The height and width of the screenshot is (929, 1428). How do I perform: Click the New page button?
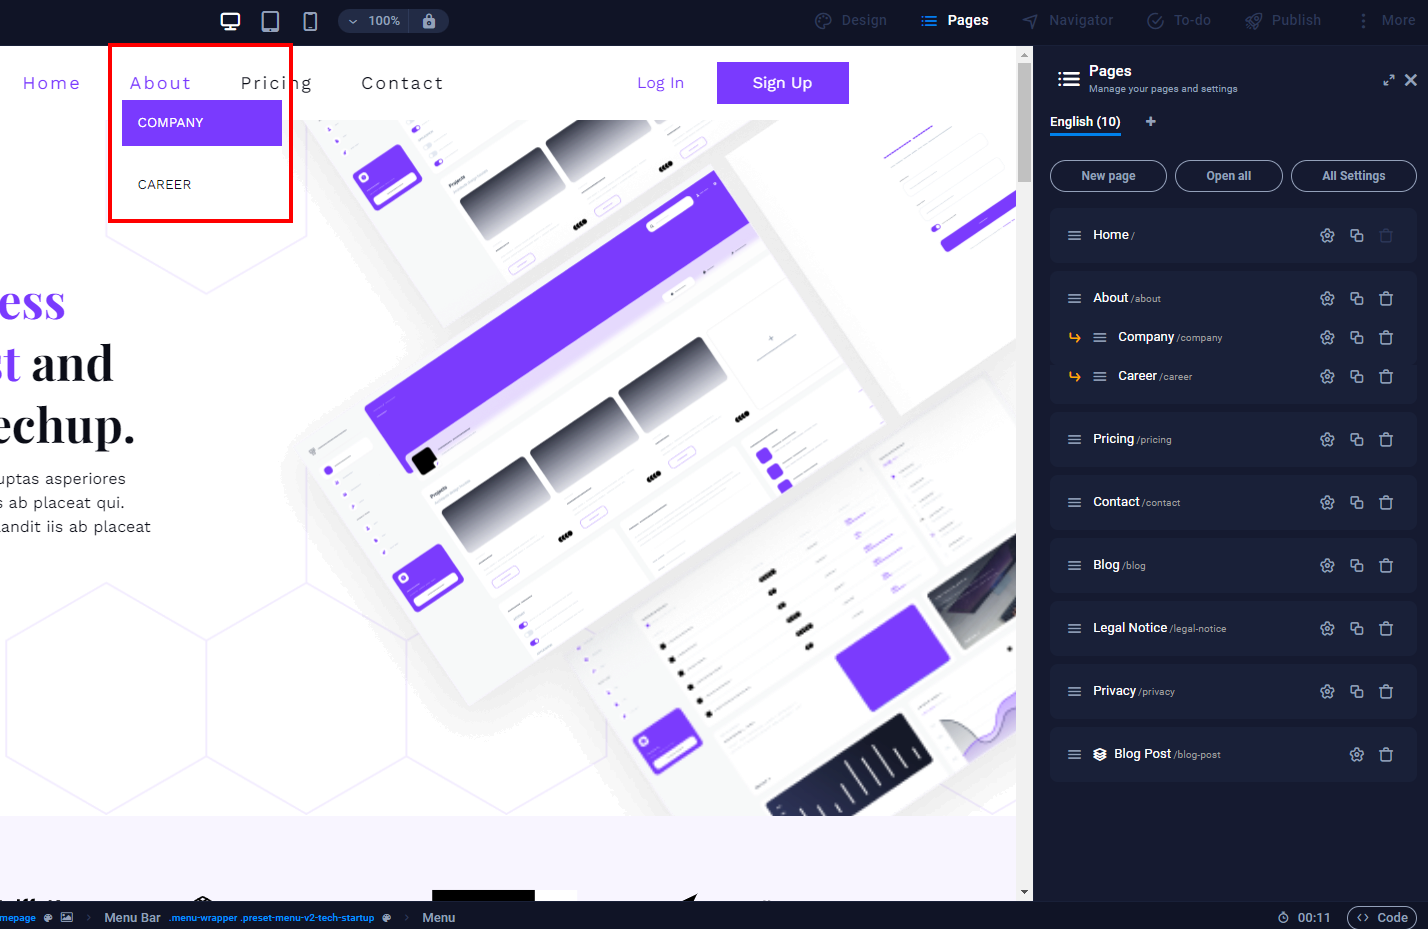tap(1108, 176)
